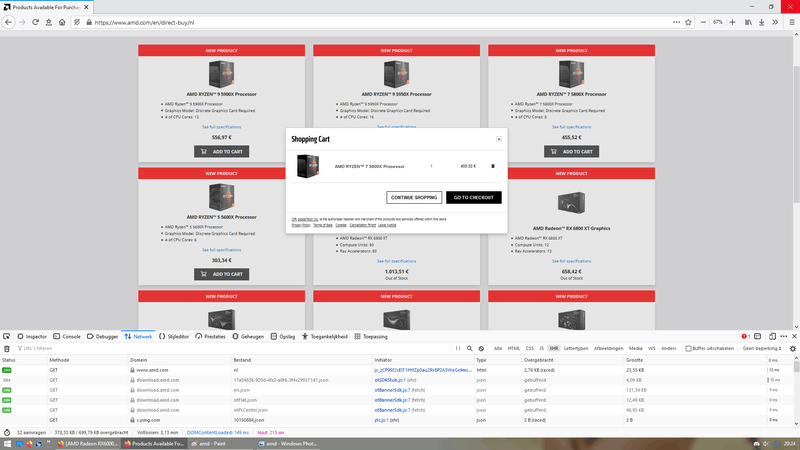This screenshot has height=450, width=800.
Task: Open page actions three-dot menu
Action: 677,22
